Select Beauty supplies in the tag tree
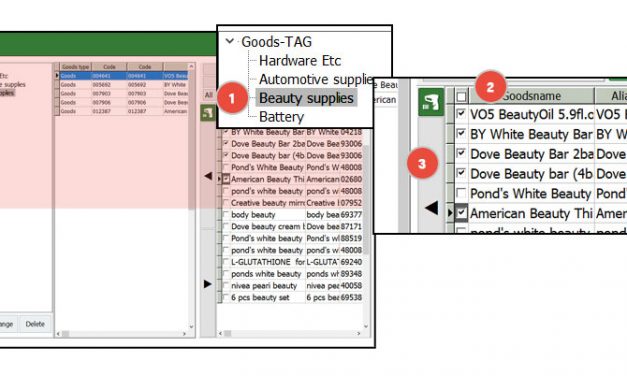 [306, 98]
